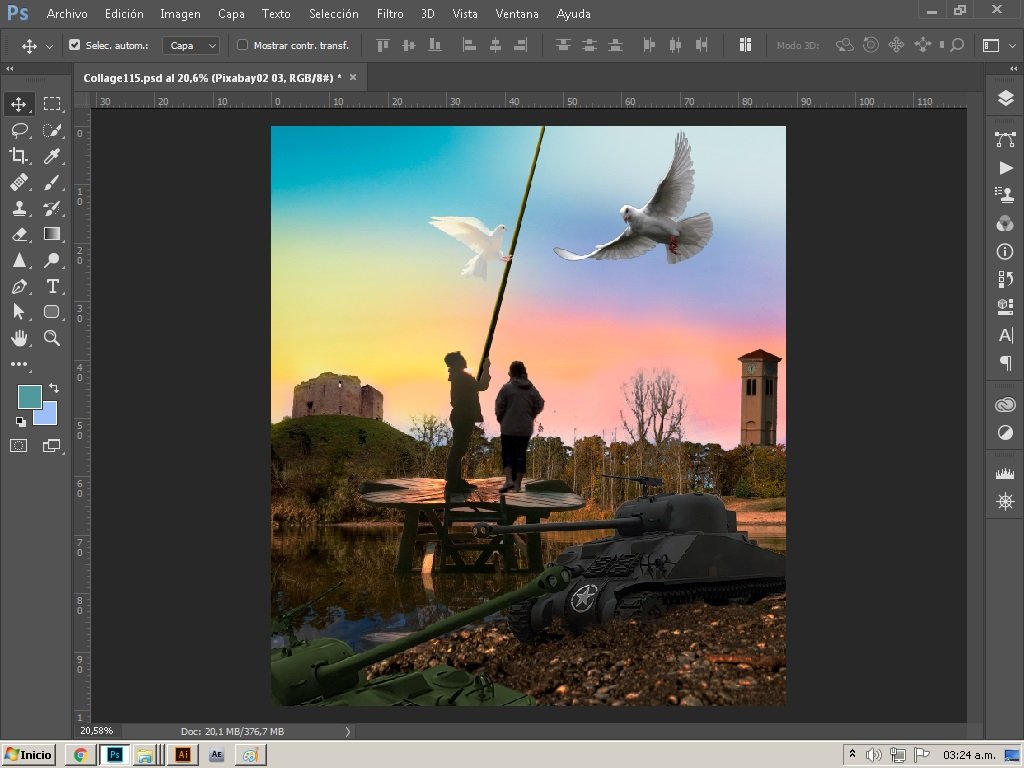The image size is (1024, 768).
Task: Open the Character panel icon
Action: pyautogui.click(x=1005, y=335)
